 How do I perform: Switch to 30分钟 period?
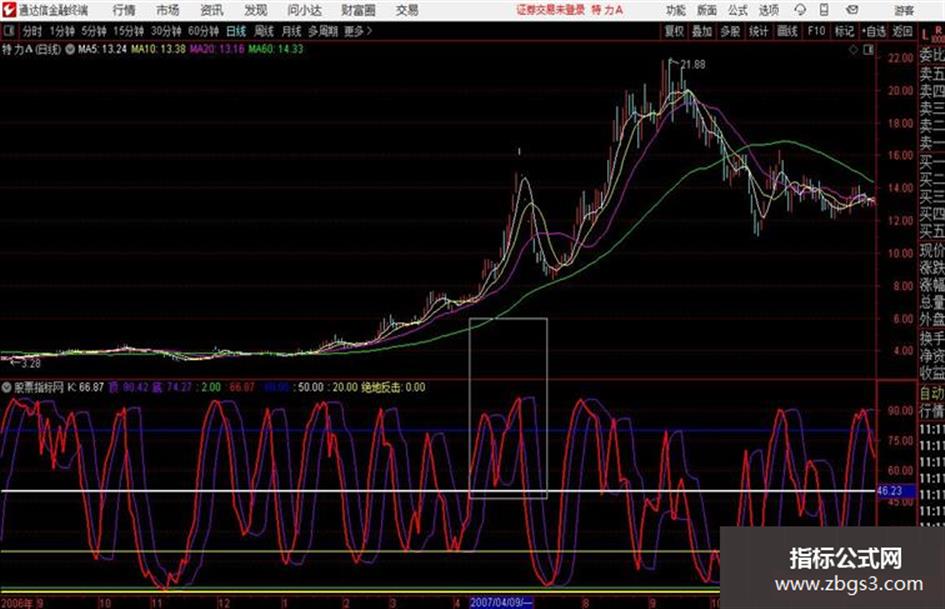[166, 31]
